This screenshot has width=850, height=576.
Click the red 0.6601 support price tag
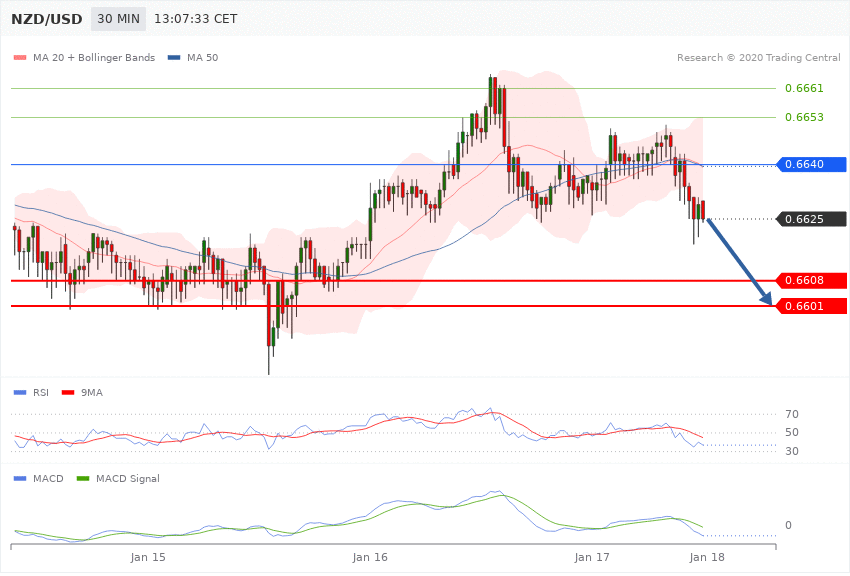[x=812, y=306]
